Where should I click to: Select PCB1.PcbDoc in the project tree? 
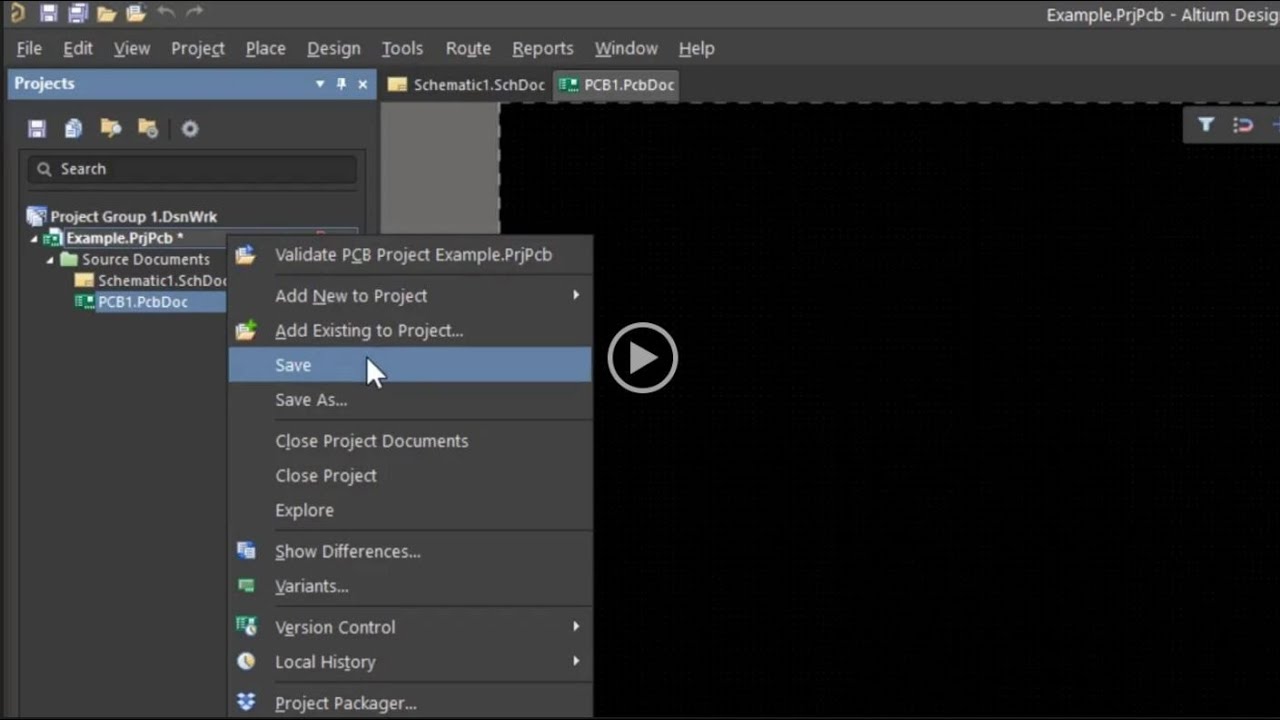click(142, 302)
